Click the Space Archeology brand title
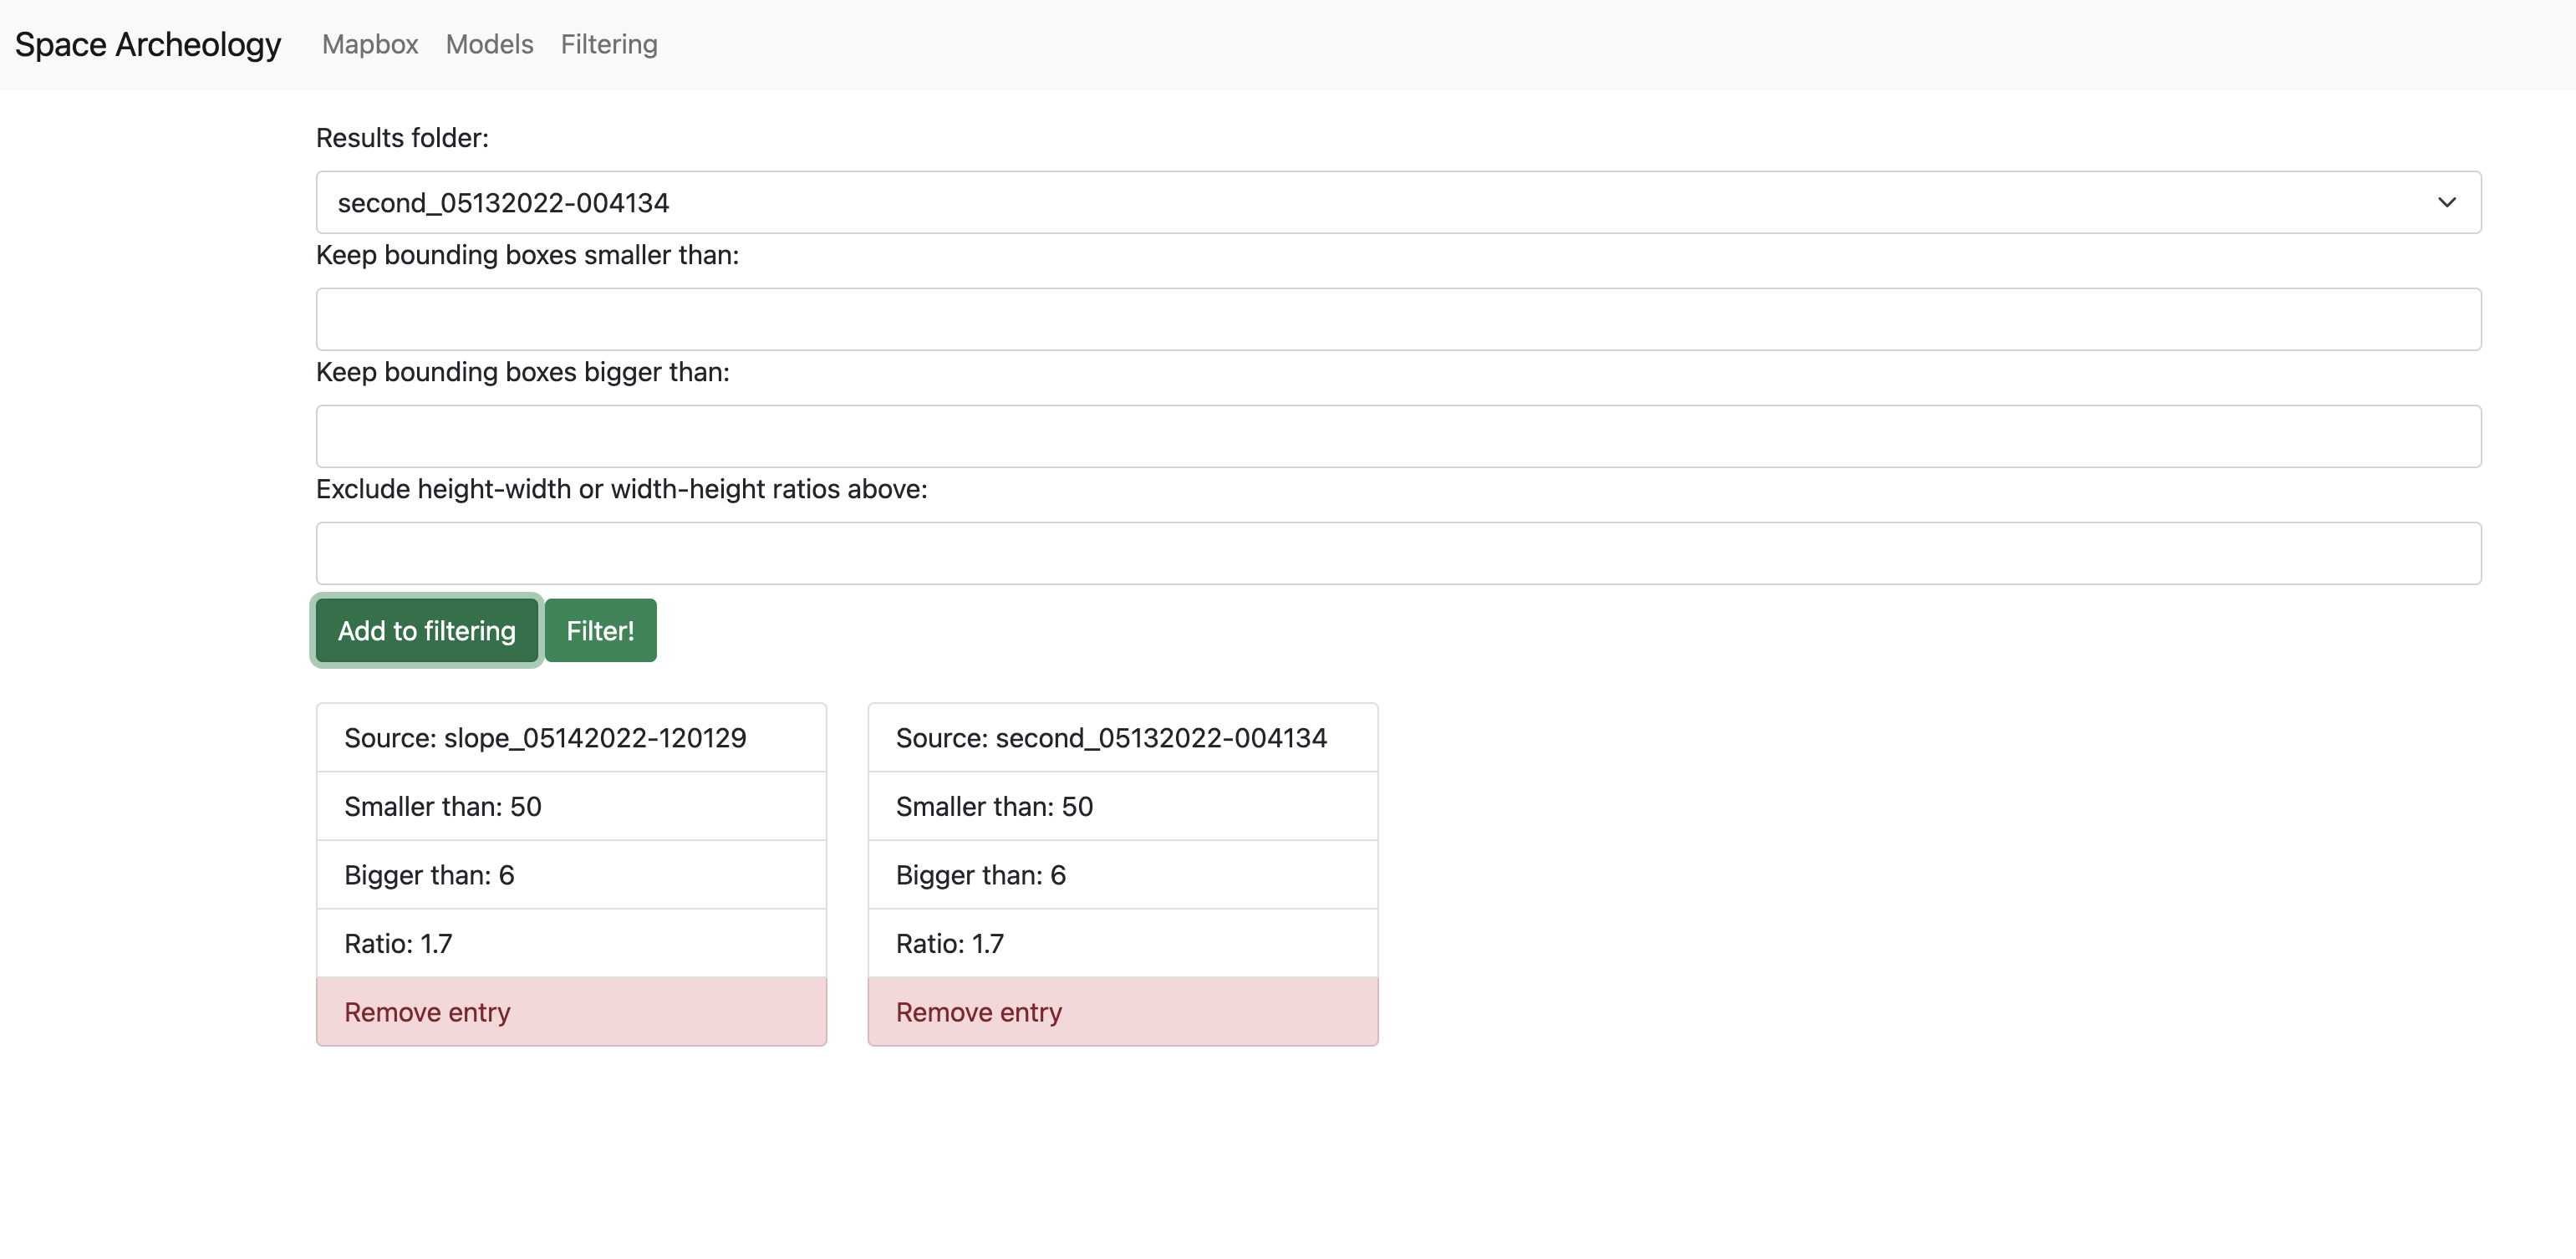2576x1259 pixels. coord(148,44)
